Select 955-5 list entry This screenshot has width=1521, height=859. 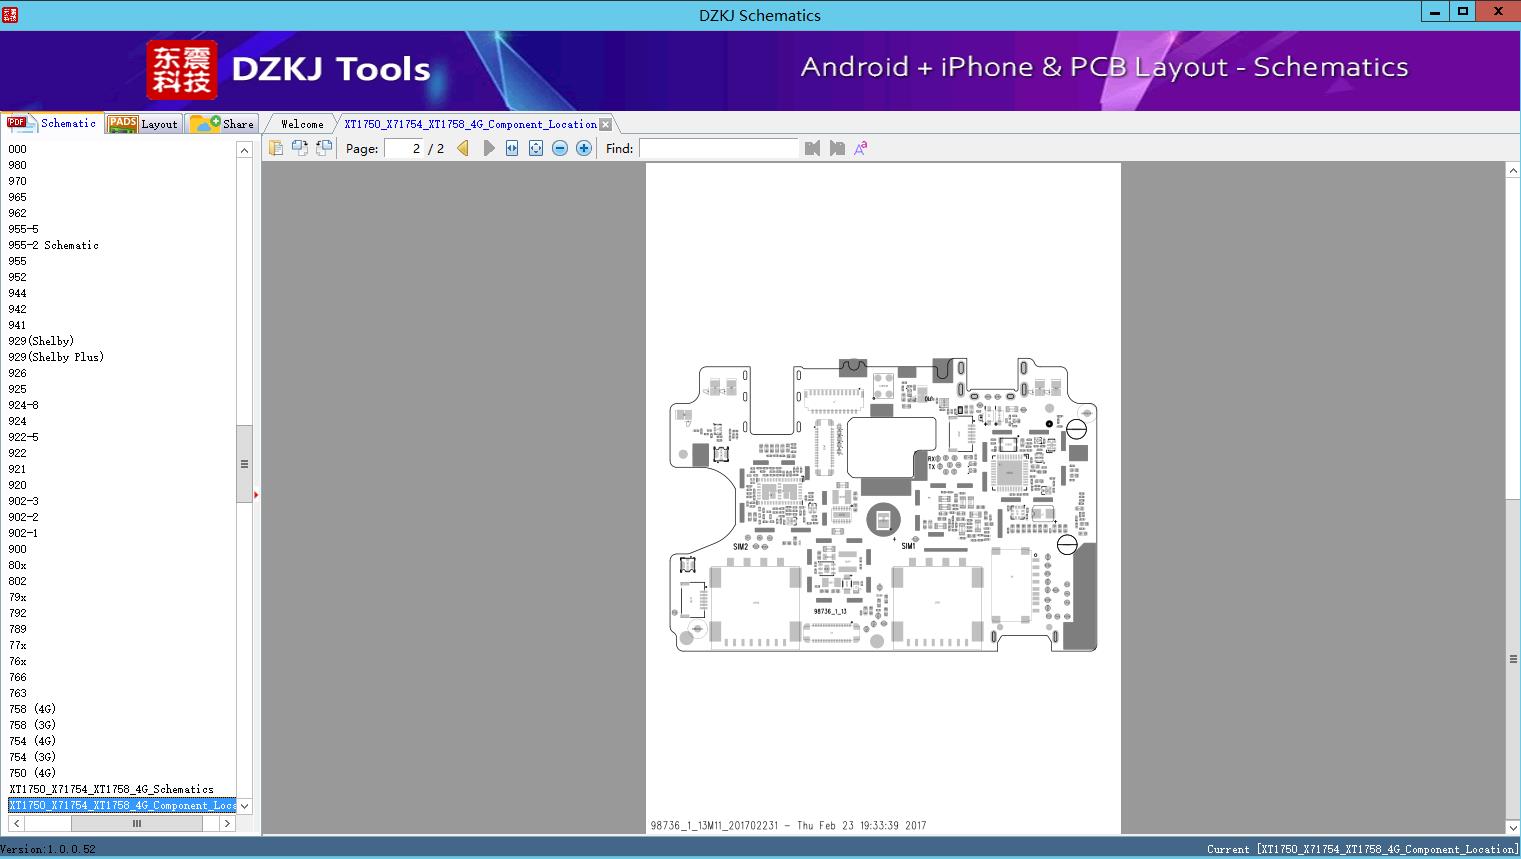(x=23, y=229)
